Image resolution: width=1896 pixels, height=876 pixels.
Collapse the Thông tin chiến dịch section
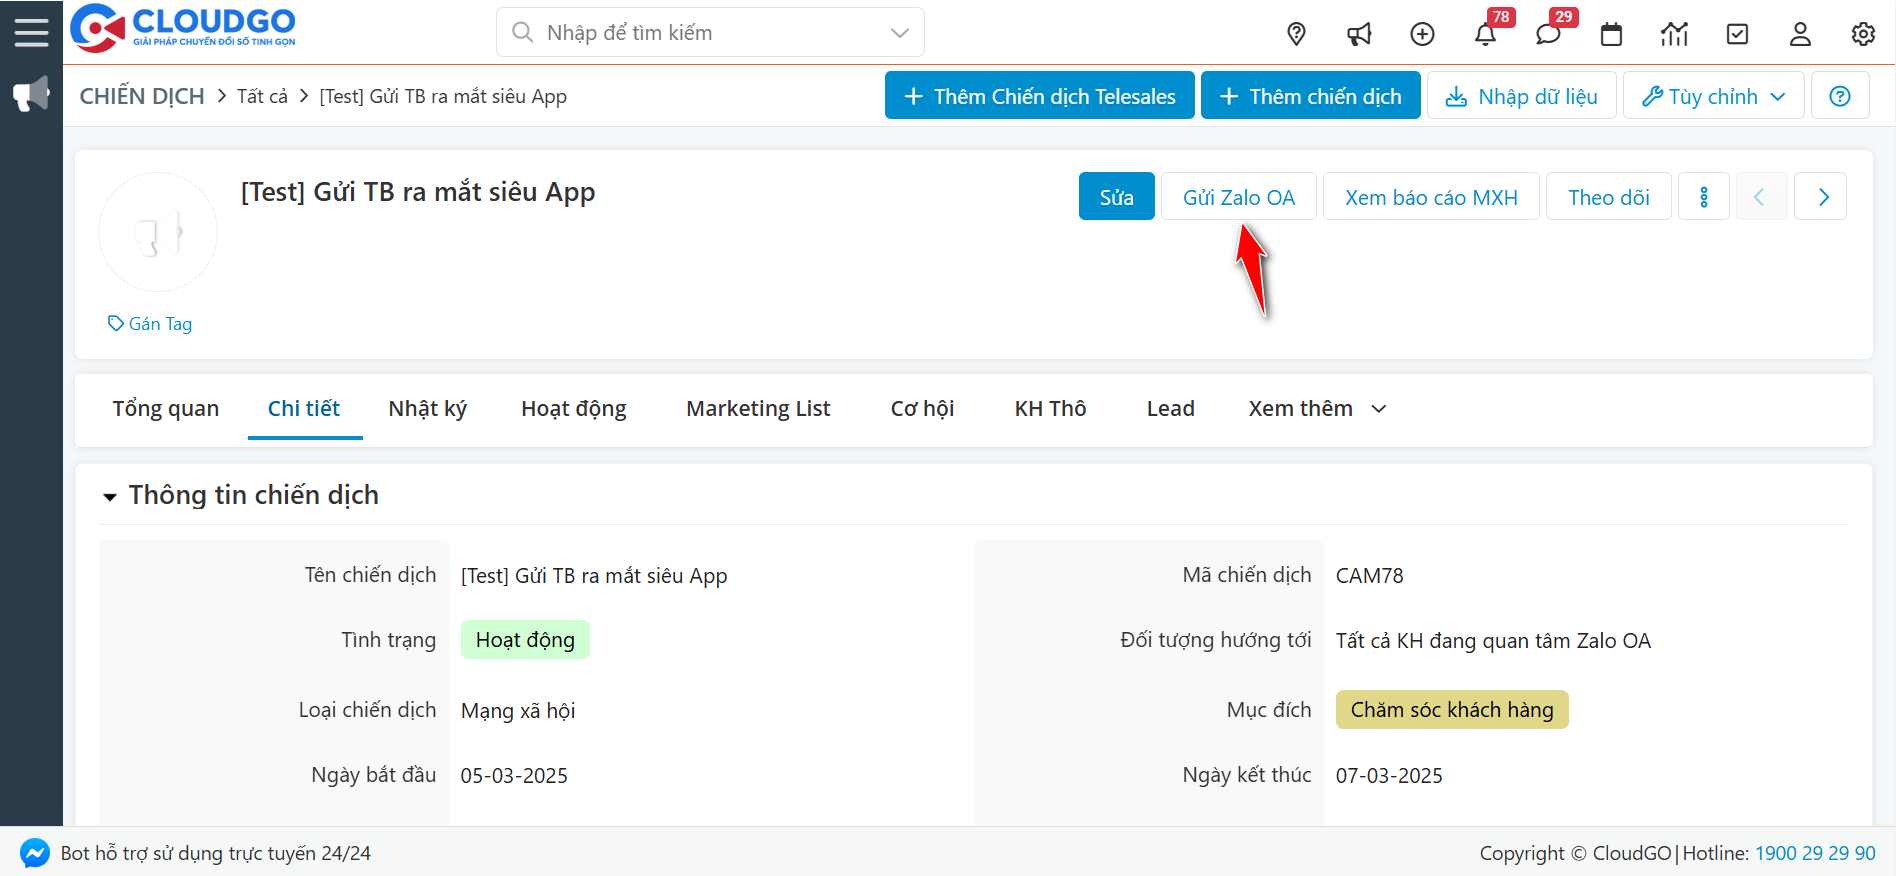(110, 496)
